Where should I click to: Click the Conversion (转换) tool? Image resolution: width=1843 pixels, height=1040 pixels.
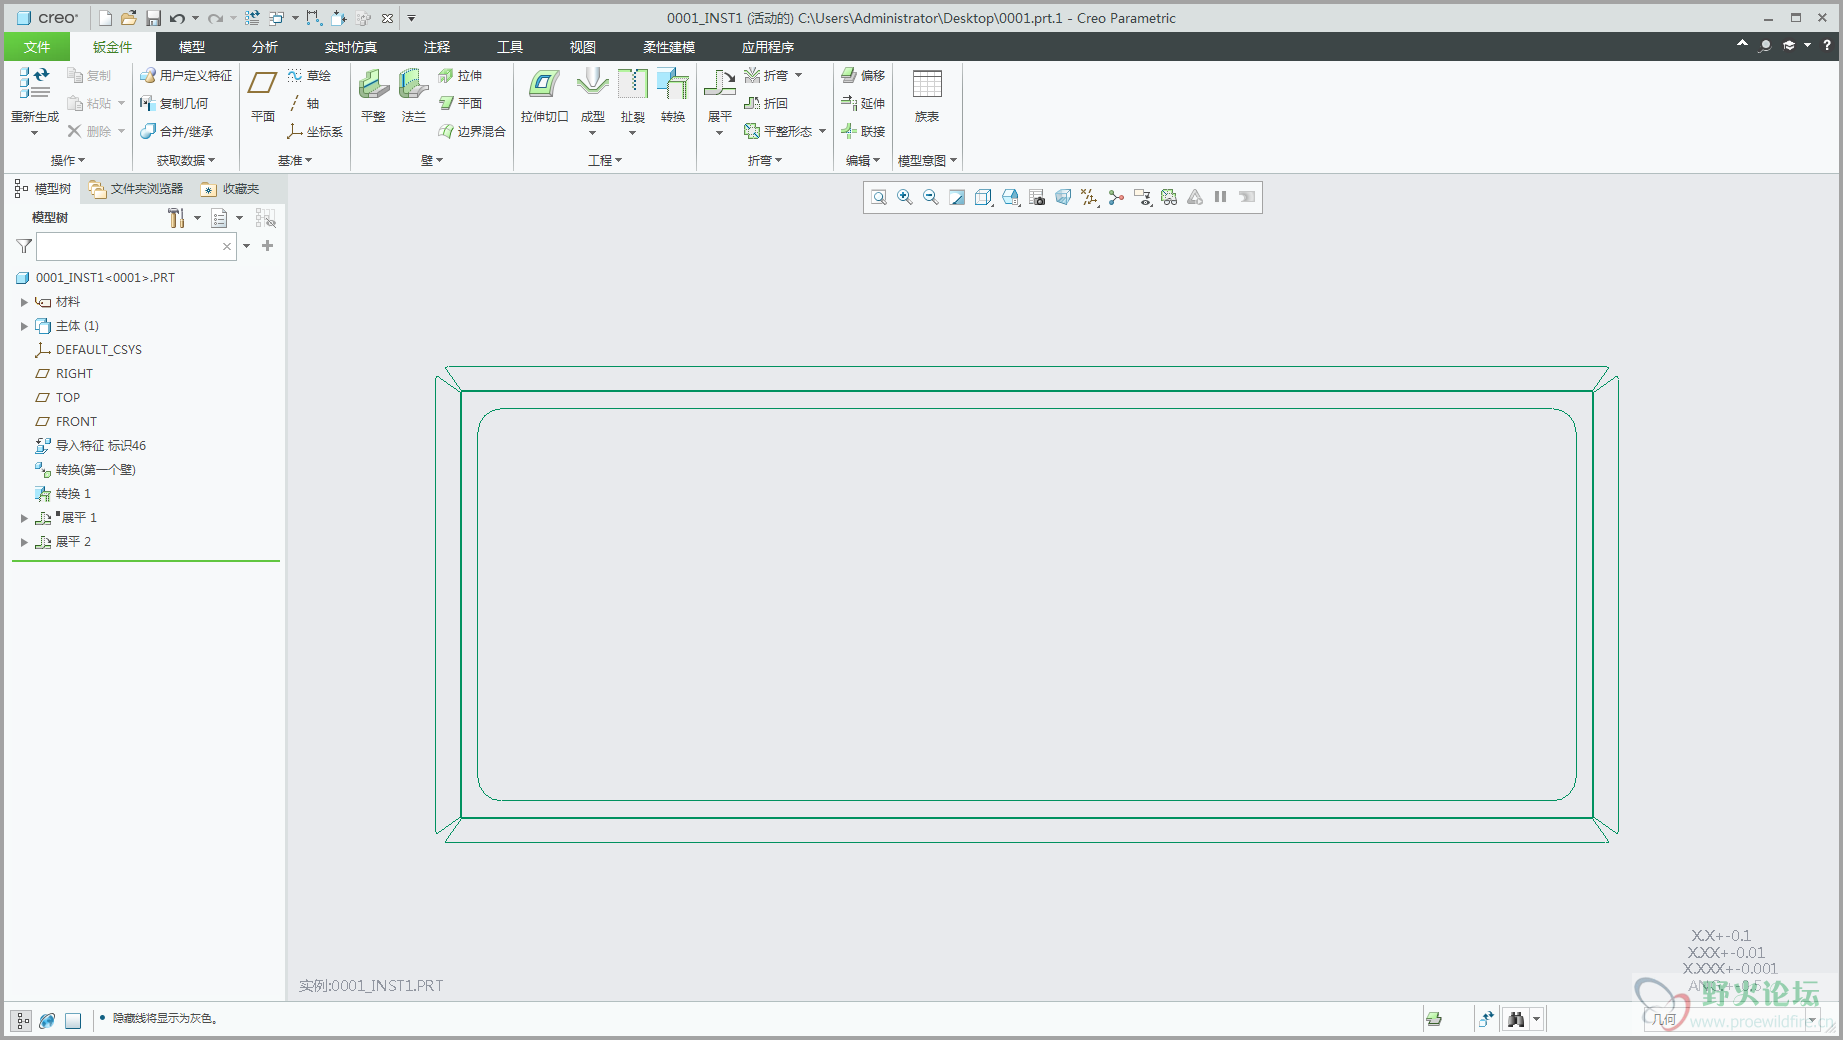point(673,96)
